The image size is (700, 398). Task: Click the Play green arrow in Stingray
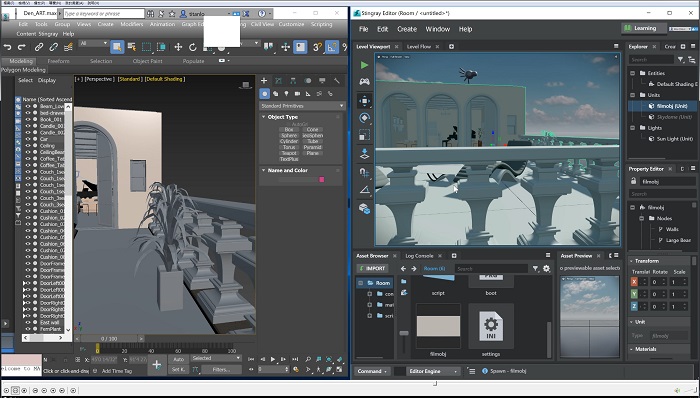point(364,65)
